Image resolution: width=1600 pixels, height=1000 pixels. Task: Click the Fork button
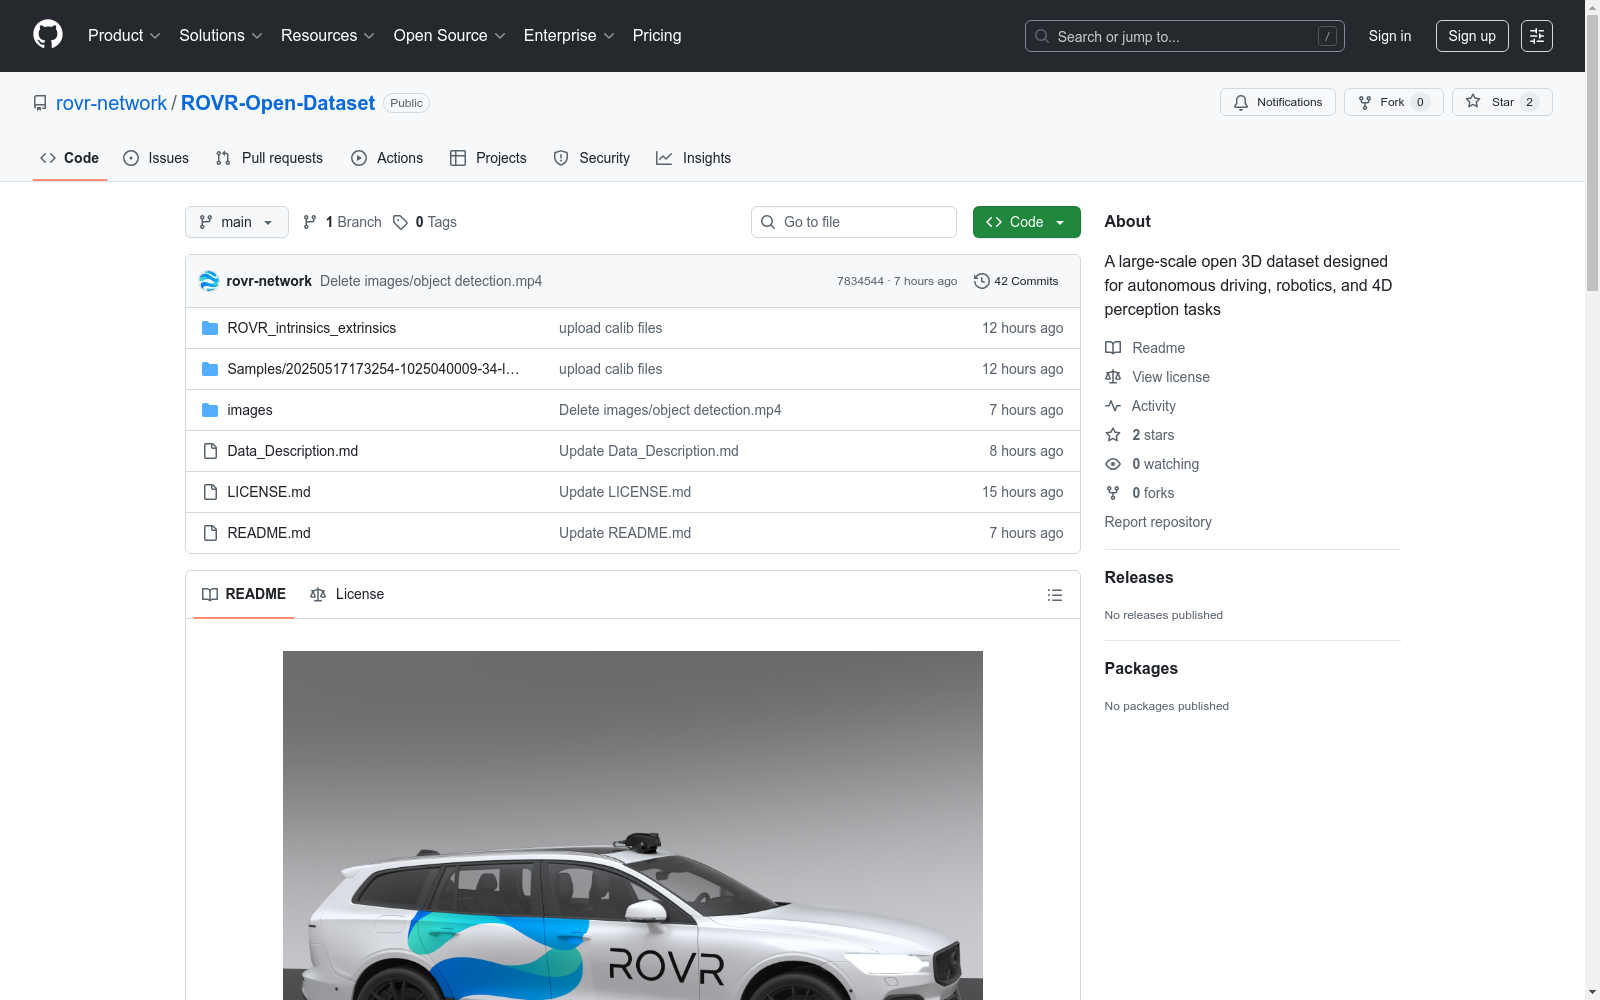(x=1394, y=102)
